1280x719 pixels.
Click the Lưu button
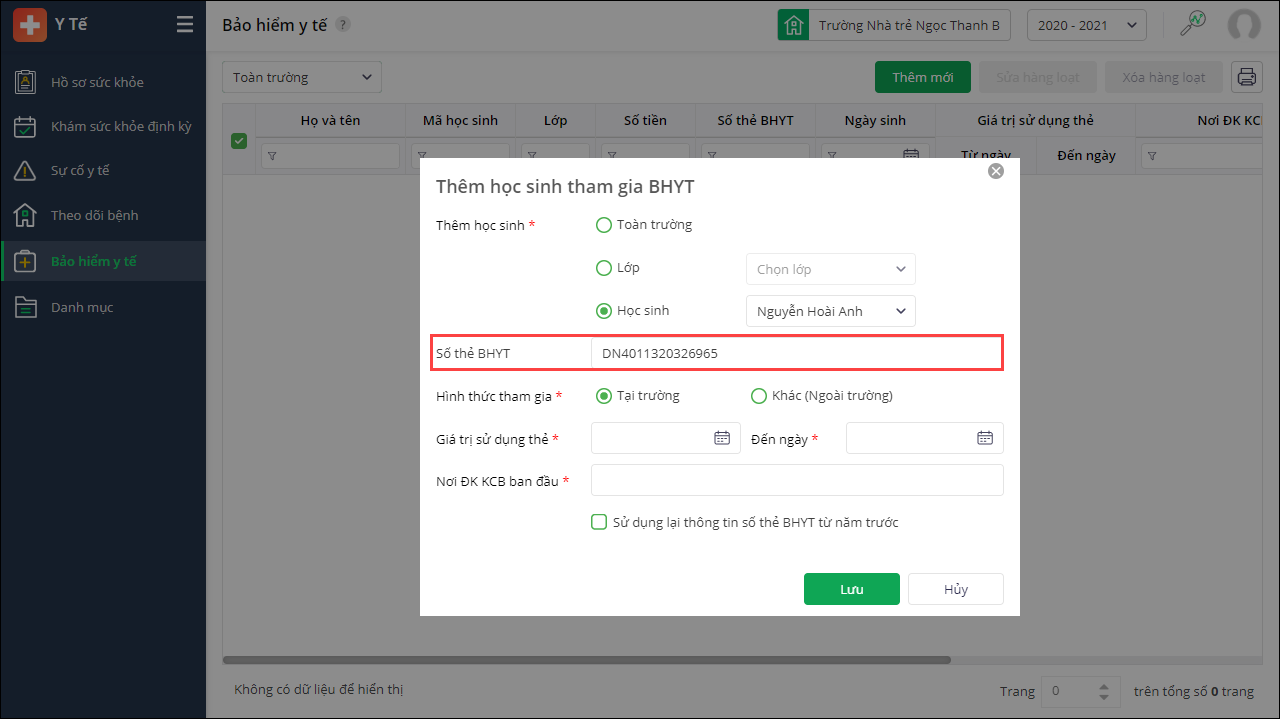(851, 589)
